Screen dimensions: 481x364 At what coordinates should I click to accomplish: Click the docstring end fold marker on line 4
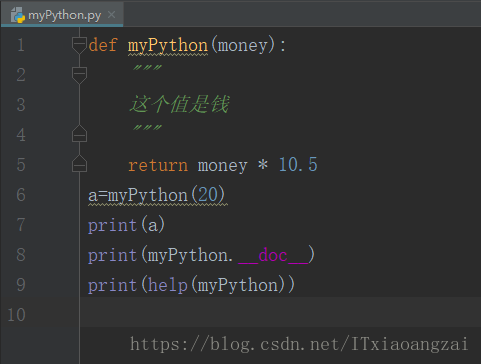79,134
